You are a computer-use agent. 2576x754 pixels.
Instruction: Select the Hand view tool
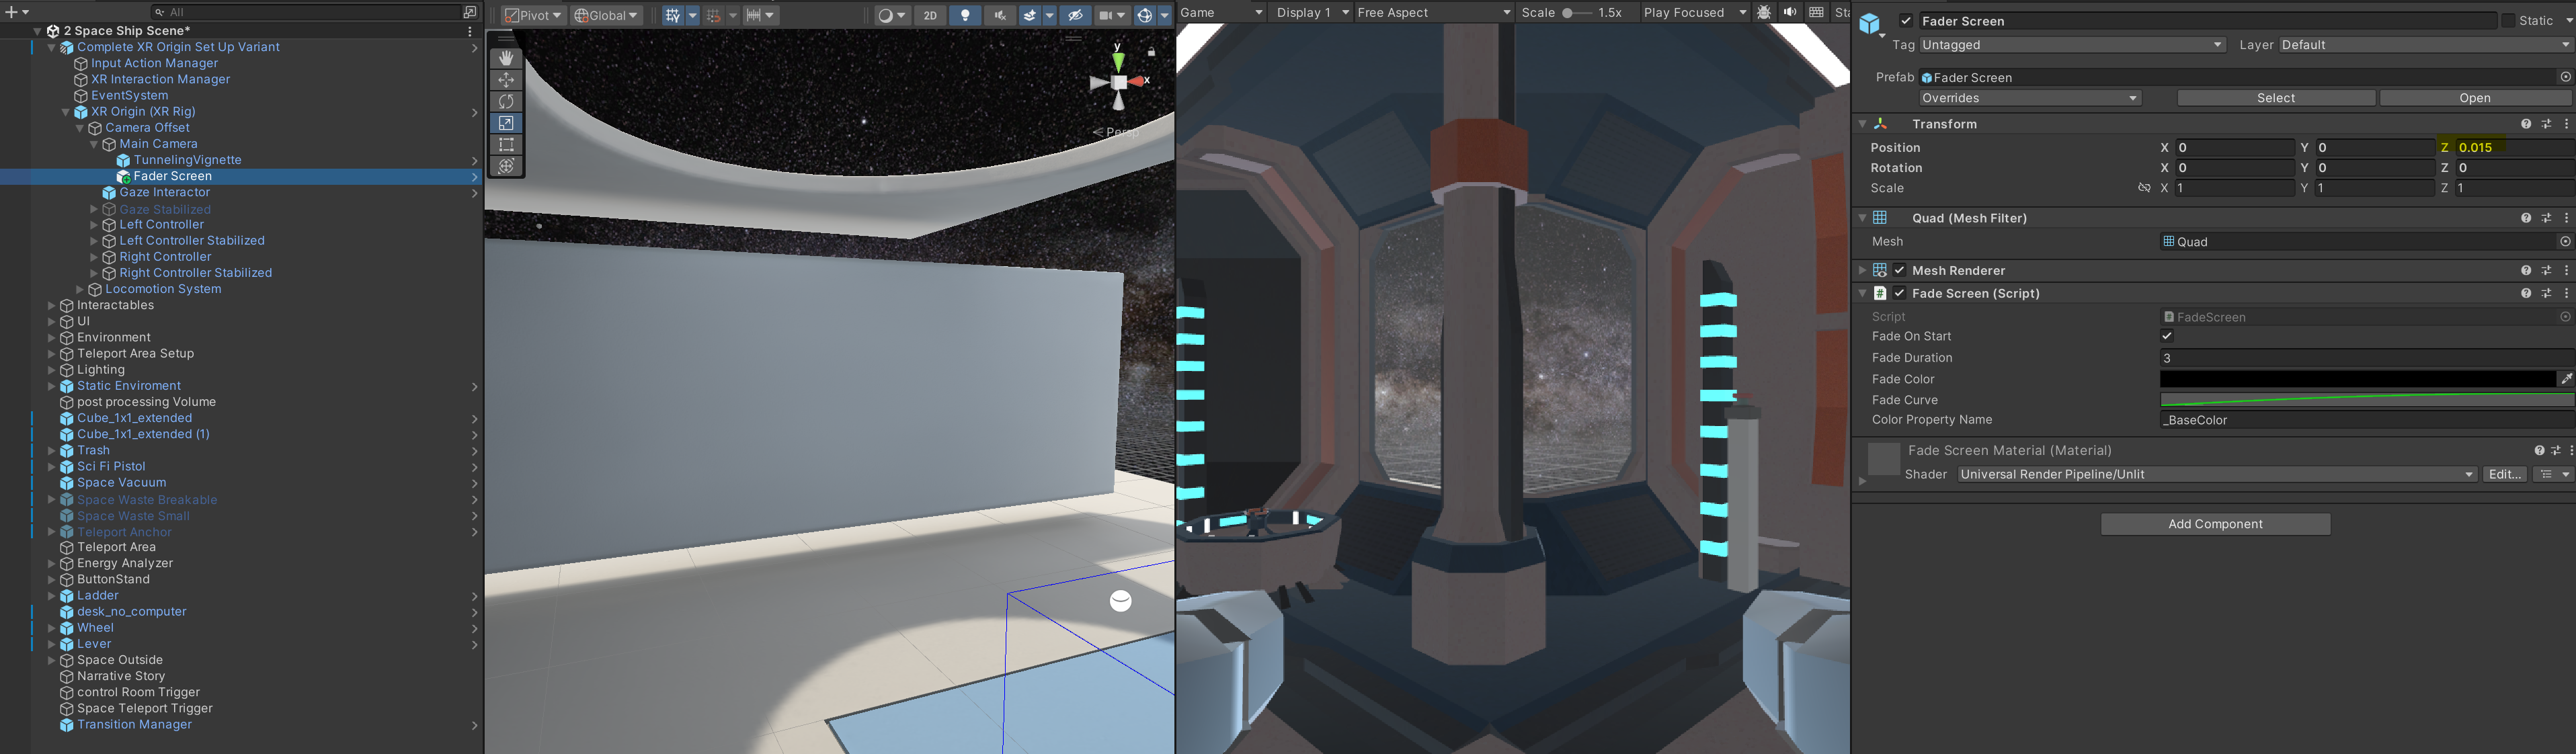[x=506, y=58]
